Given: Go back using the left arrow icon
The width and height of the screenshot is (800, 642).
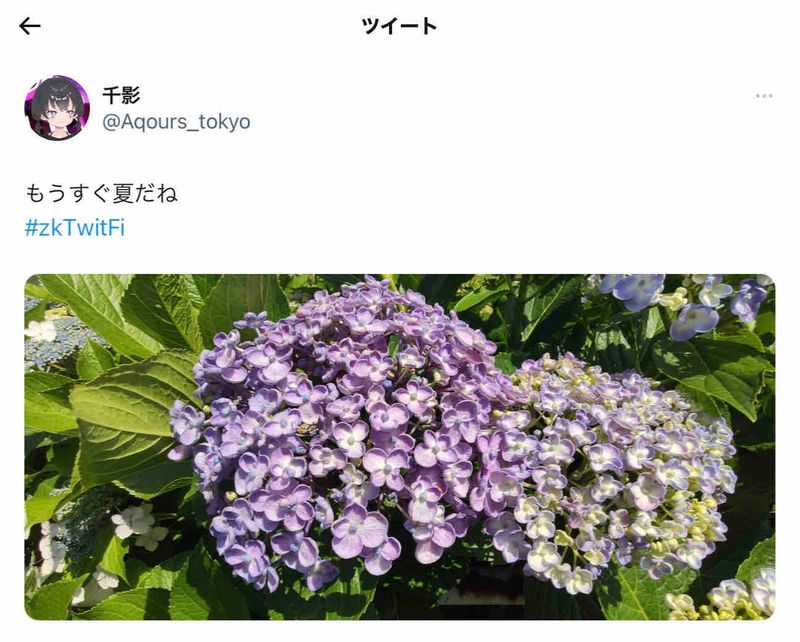Looking at the screenshot, I should 30,26.
